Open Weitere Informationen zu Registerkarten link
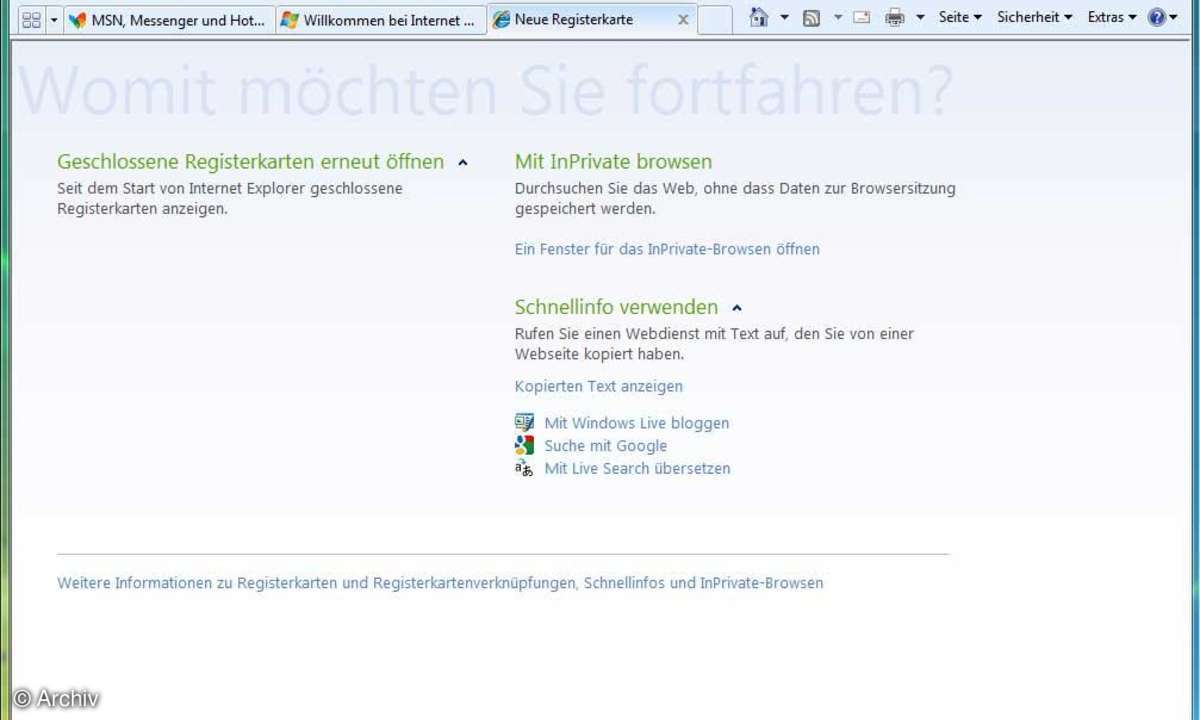Screen dimensions: 1200x720 click(x=440, y=583)
